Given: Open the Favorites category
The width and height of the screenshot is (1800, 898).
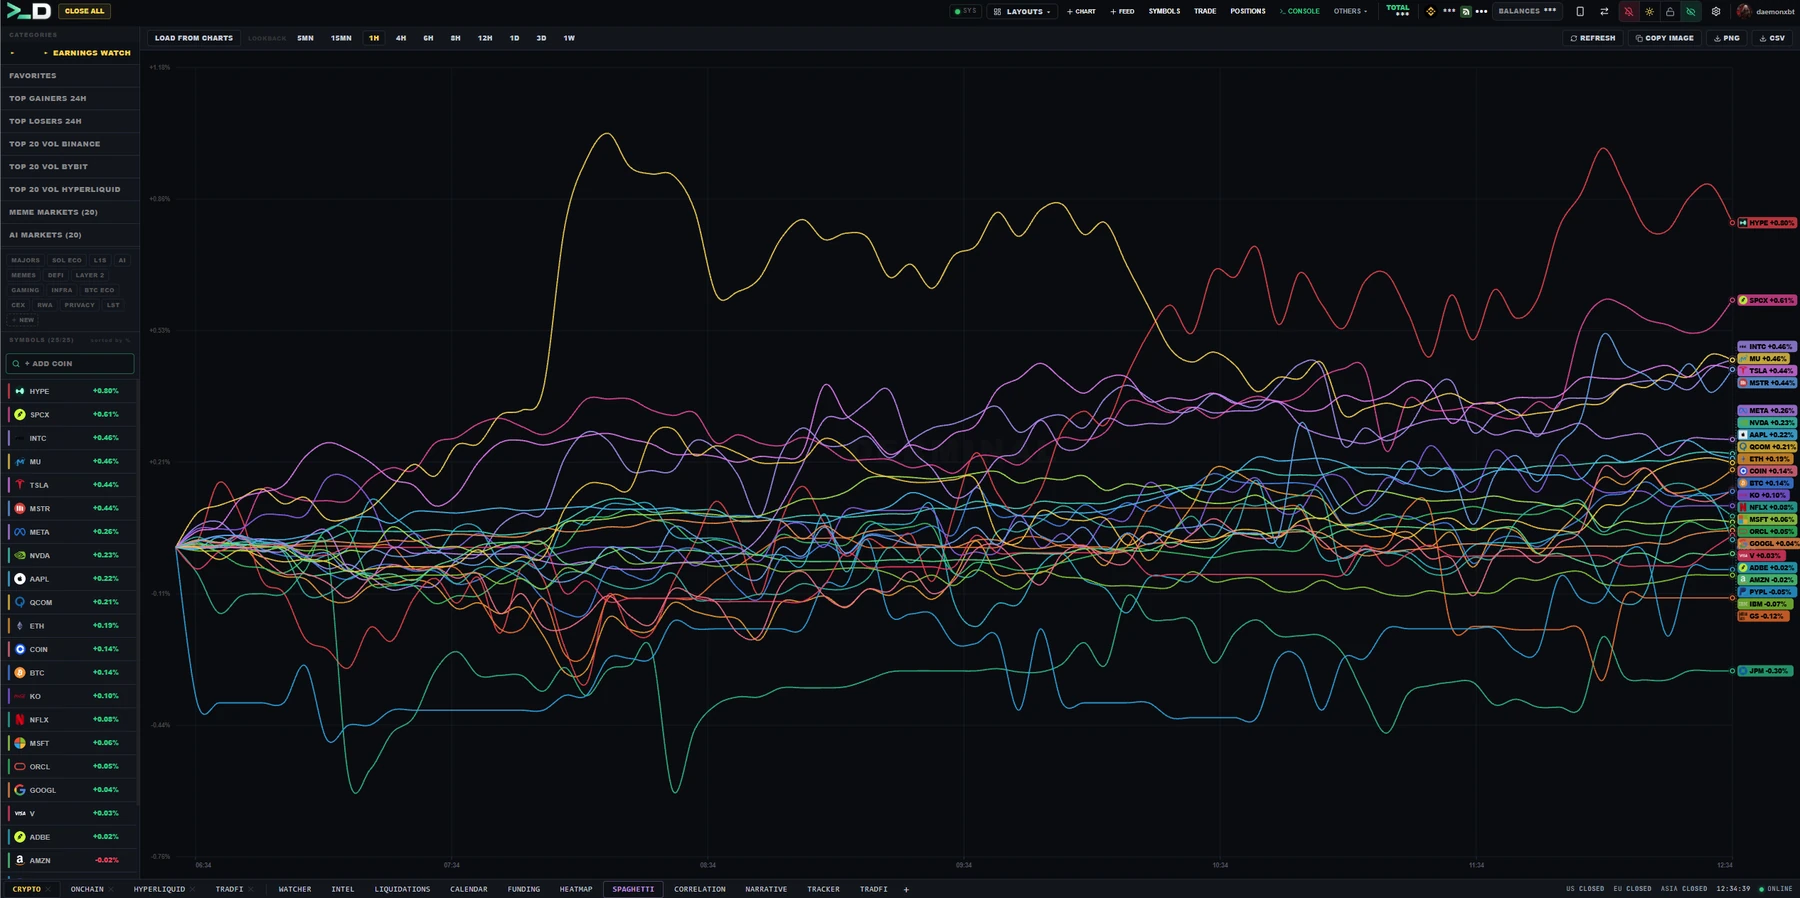Looking at the screenshot, I should pos(70,76).
